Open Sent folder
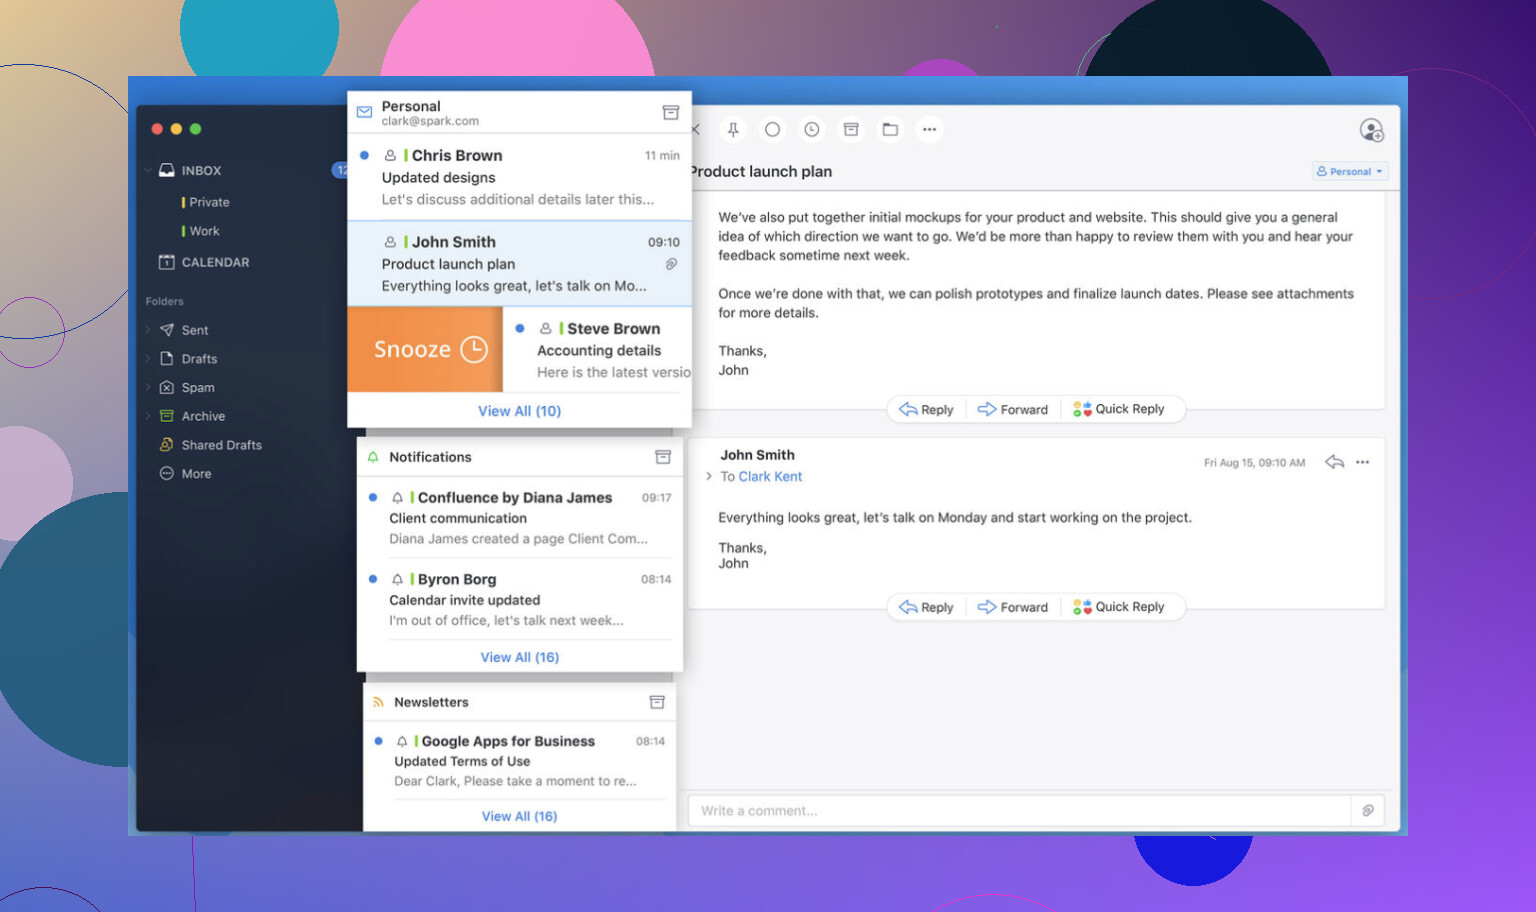This screenshot has height=912, width=1536. tap(195, 330)
